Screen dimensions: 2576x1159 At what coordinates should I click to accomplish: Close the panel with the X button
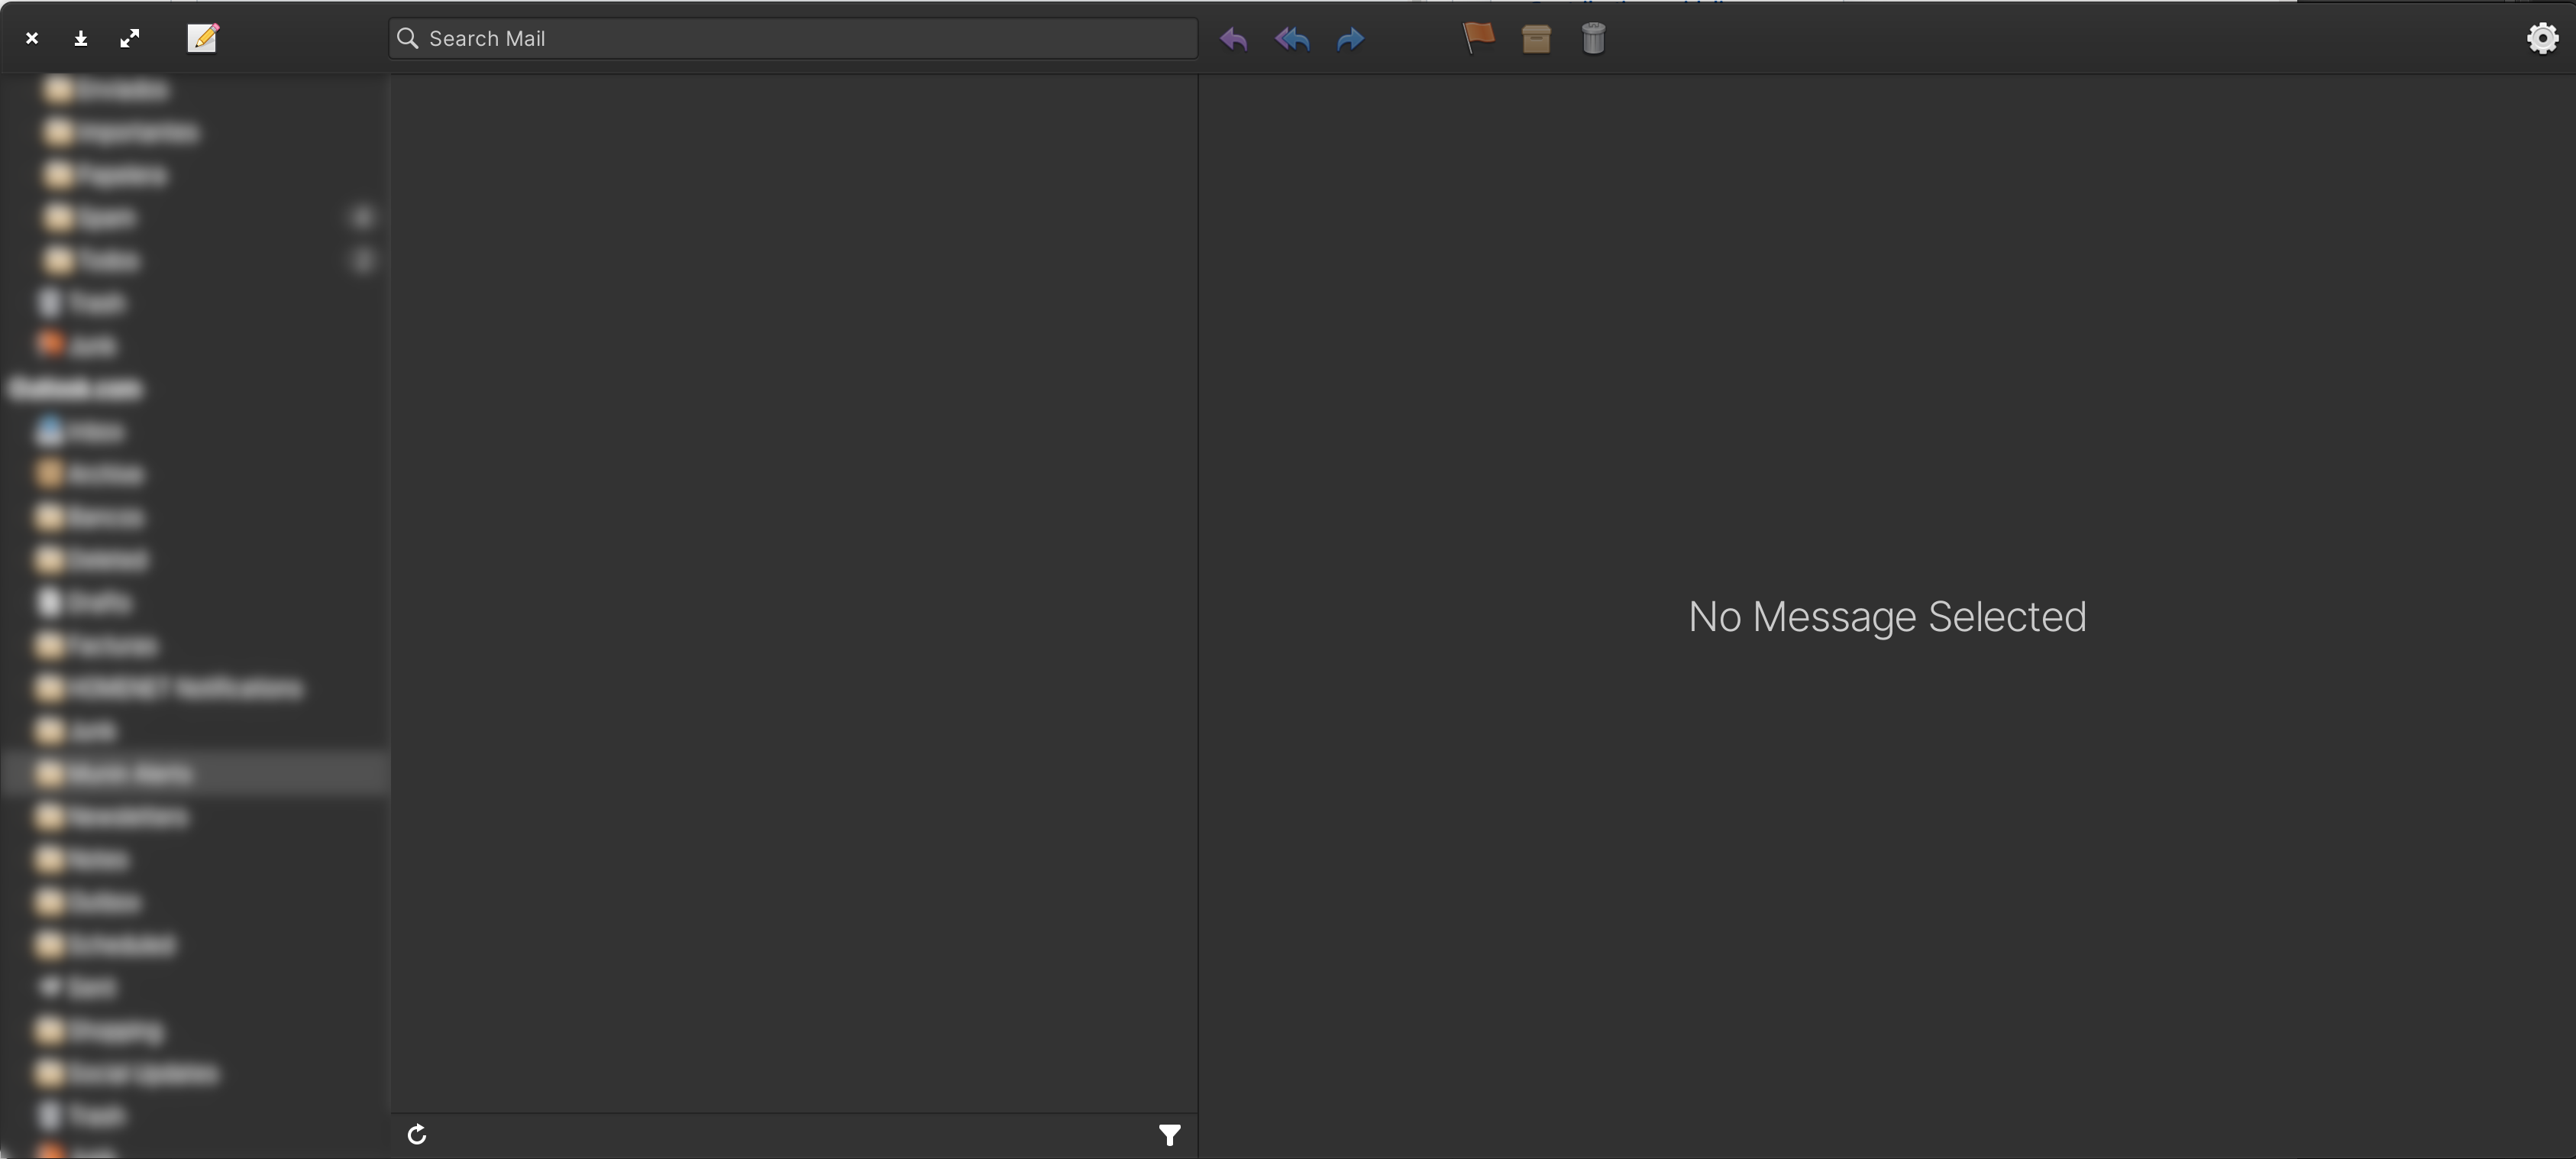31,38
